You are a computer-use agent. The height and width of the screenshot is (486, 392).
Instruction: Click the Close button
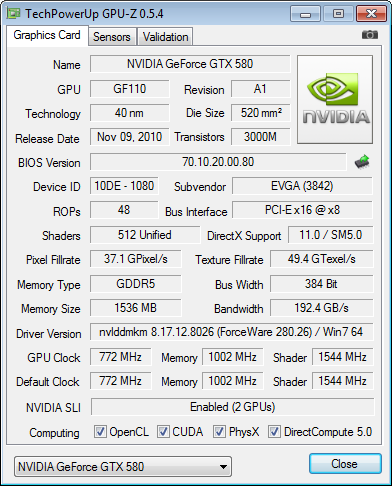click(345, 464)
